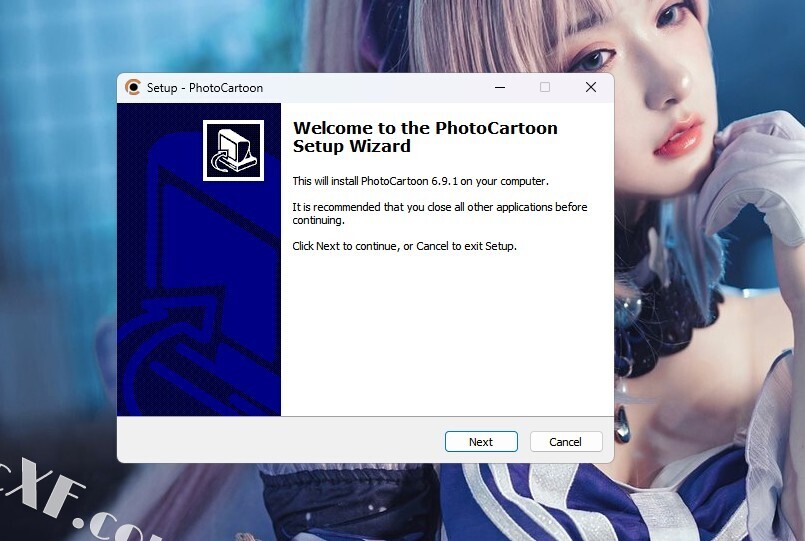Click the 'Setup - PhotoCartoon' window title

(x=205, y=88)
